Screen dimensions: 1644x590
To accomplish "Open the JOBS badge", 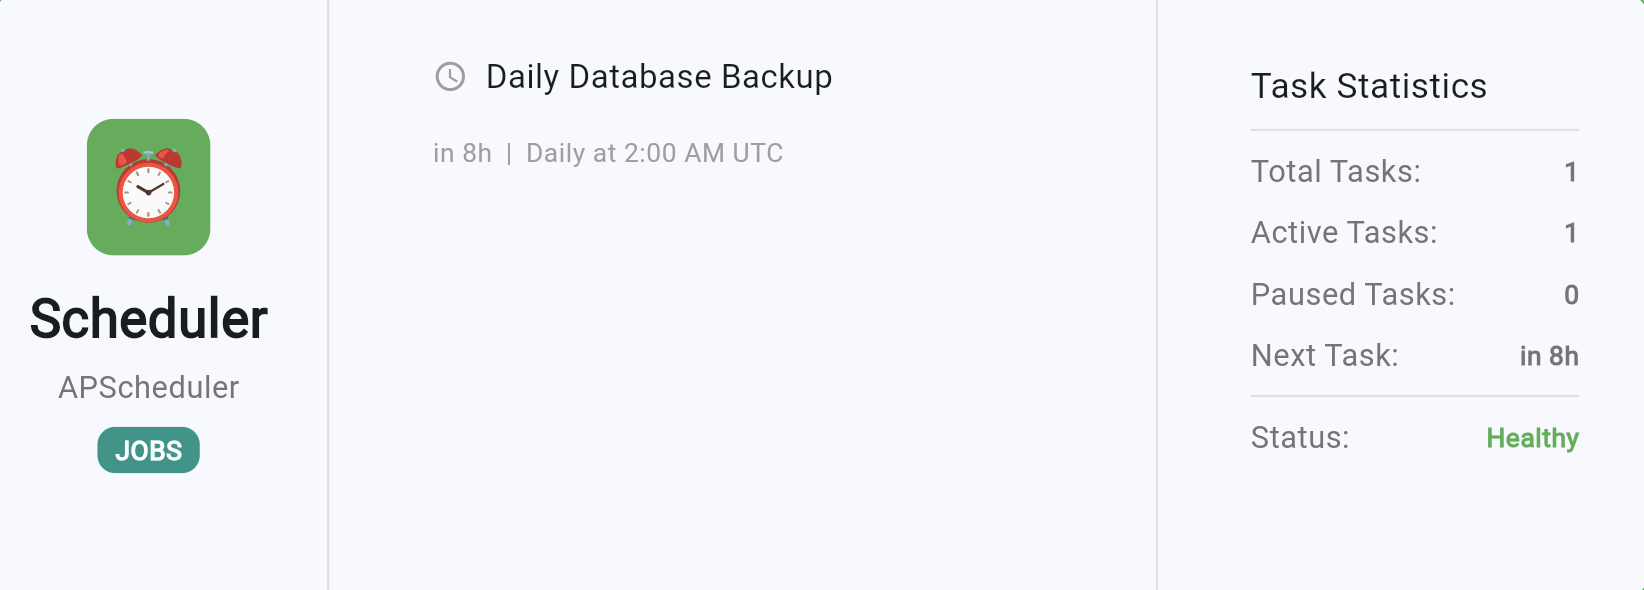I will click(x=148, y=450).
